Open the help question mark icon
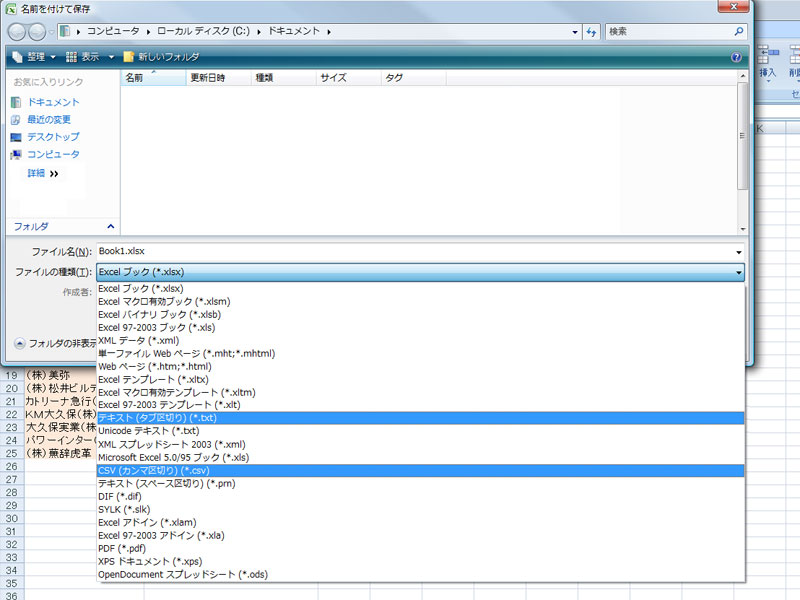This screenshot has height=600, width=800. point(736,57)
